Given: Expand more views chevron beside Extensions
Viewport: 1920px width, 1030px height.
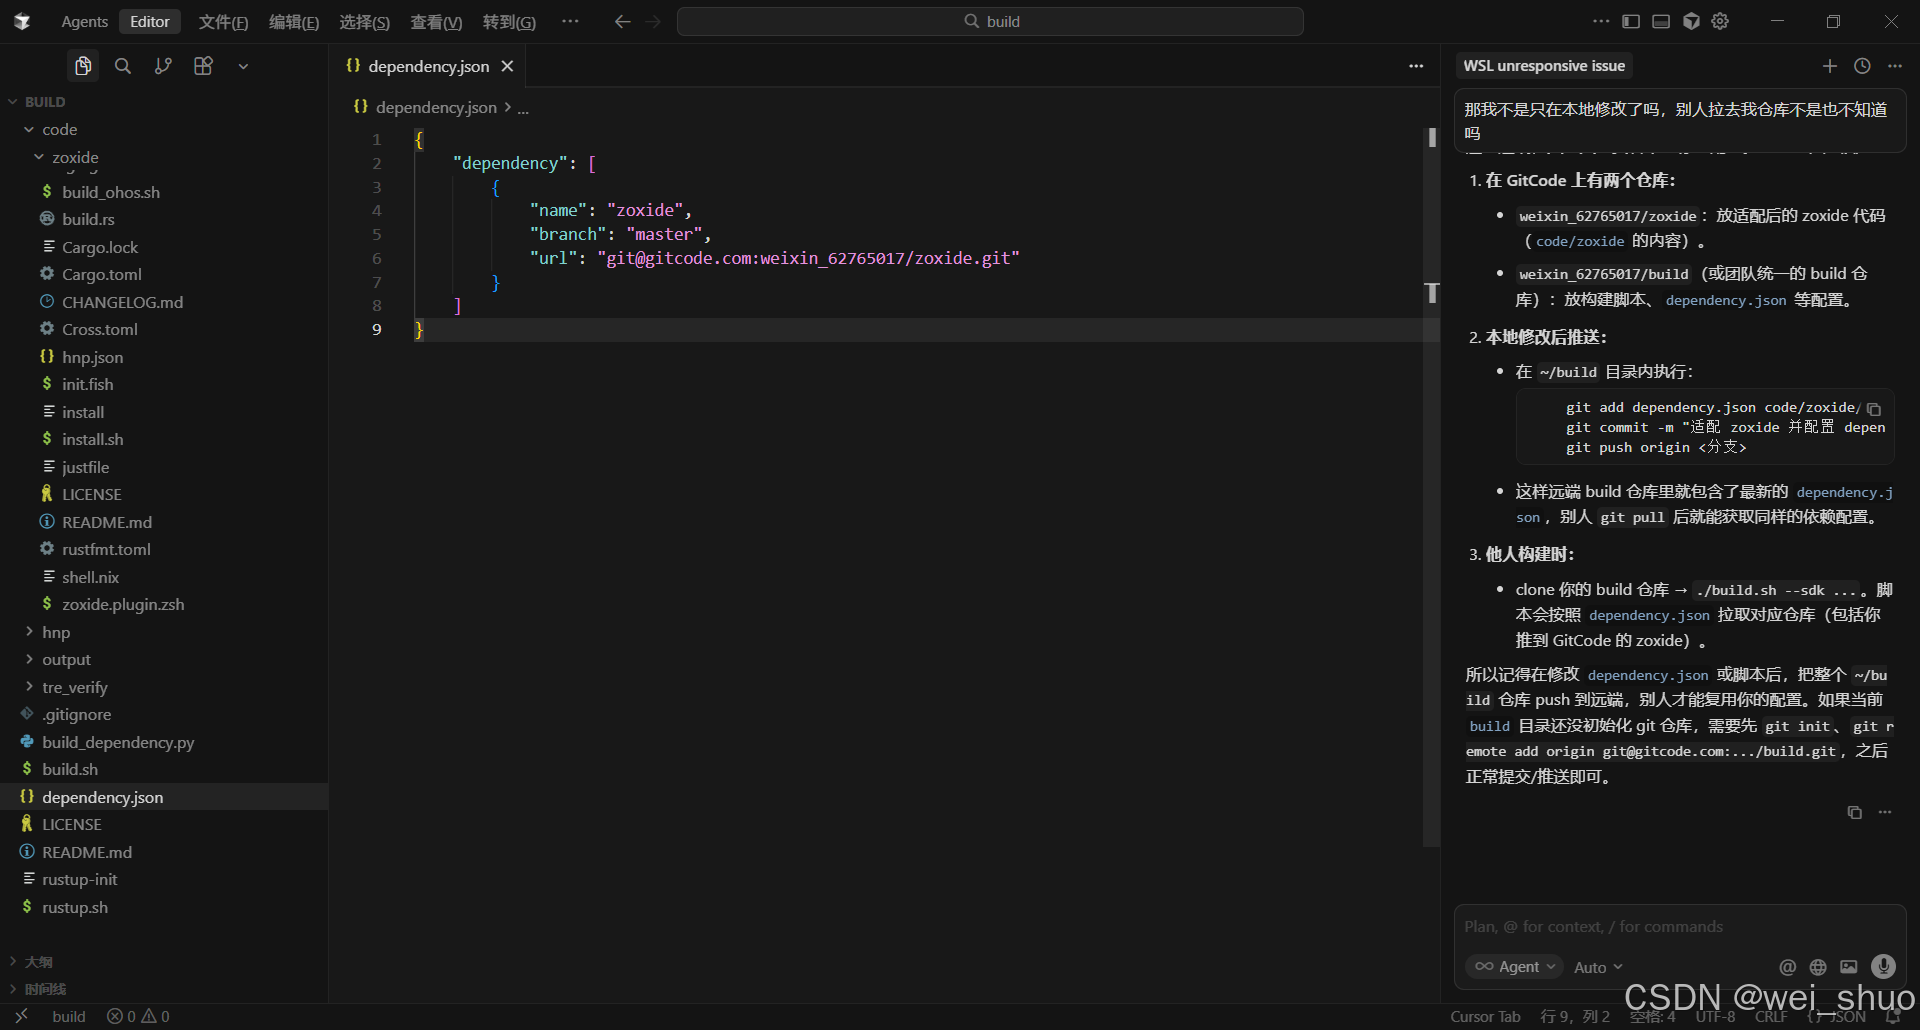Looking at the screenshot, I should [x=243, y=66].
